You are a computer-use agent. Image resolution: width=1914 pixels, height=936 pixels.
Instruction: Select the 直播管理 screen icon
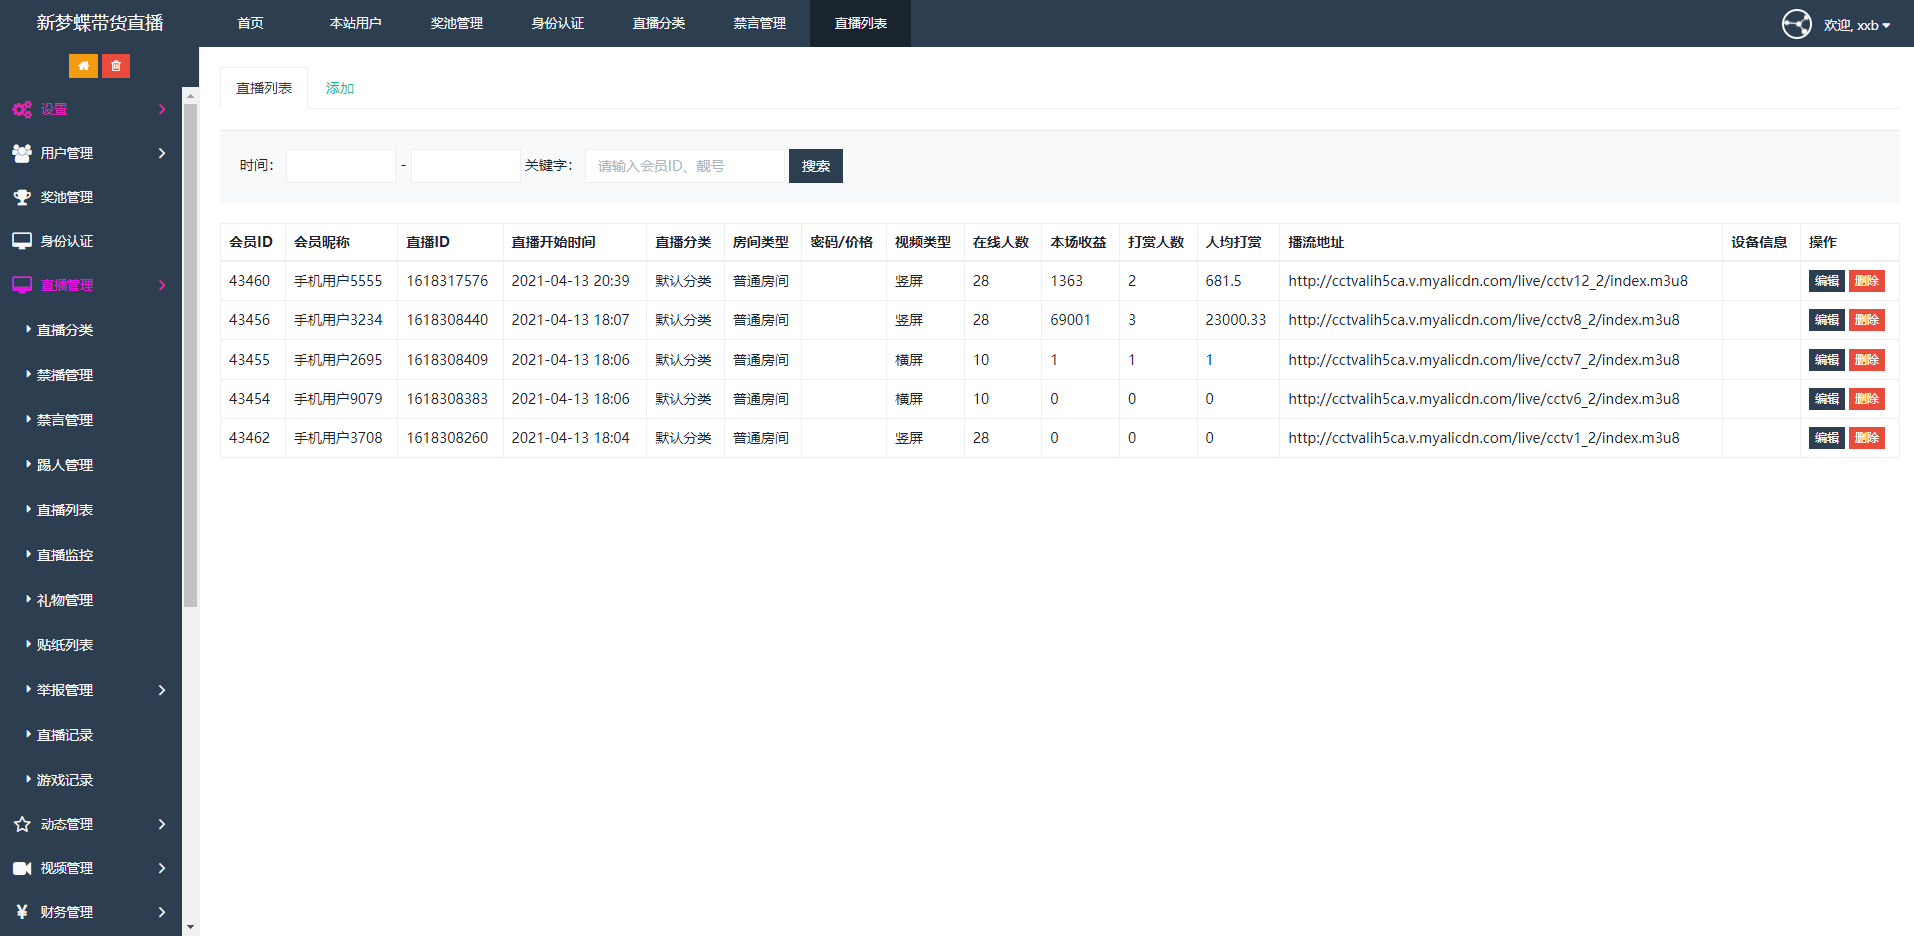click(22, 285)
